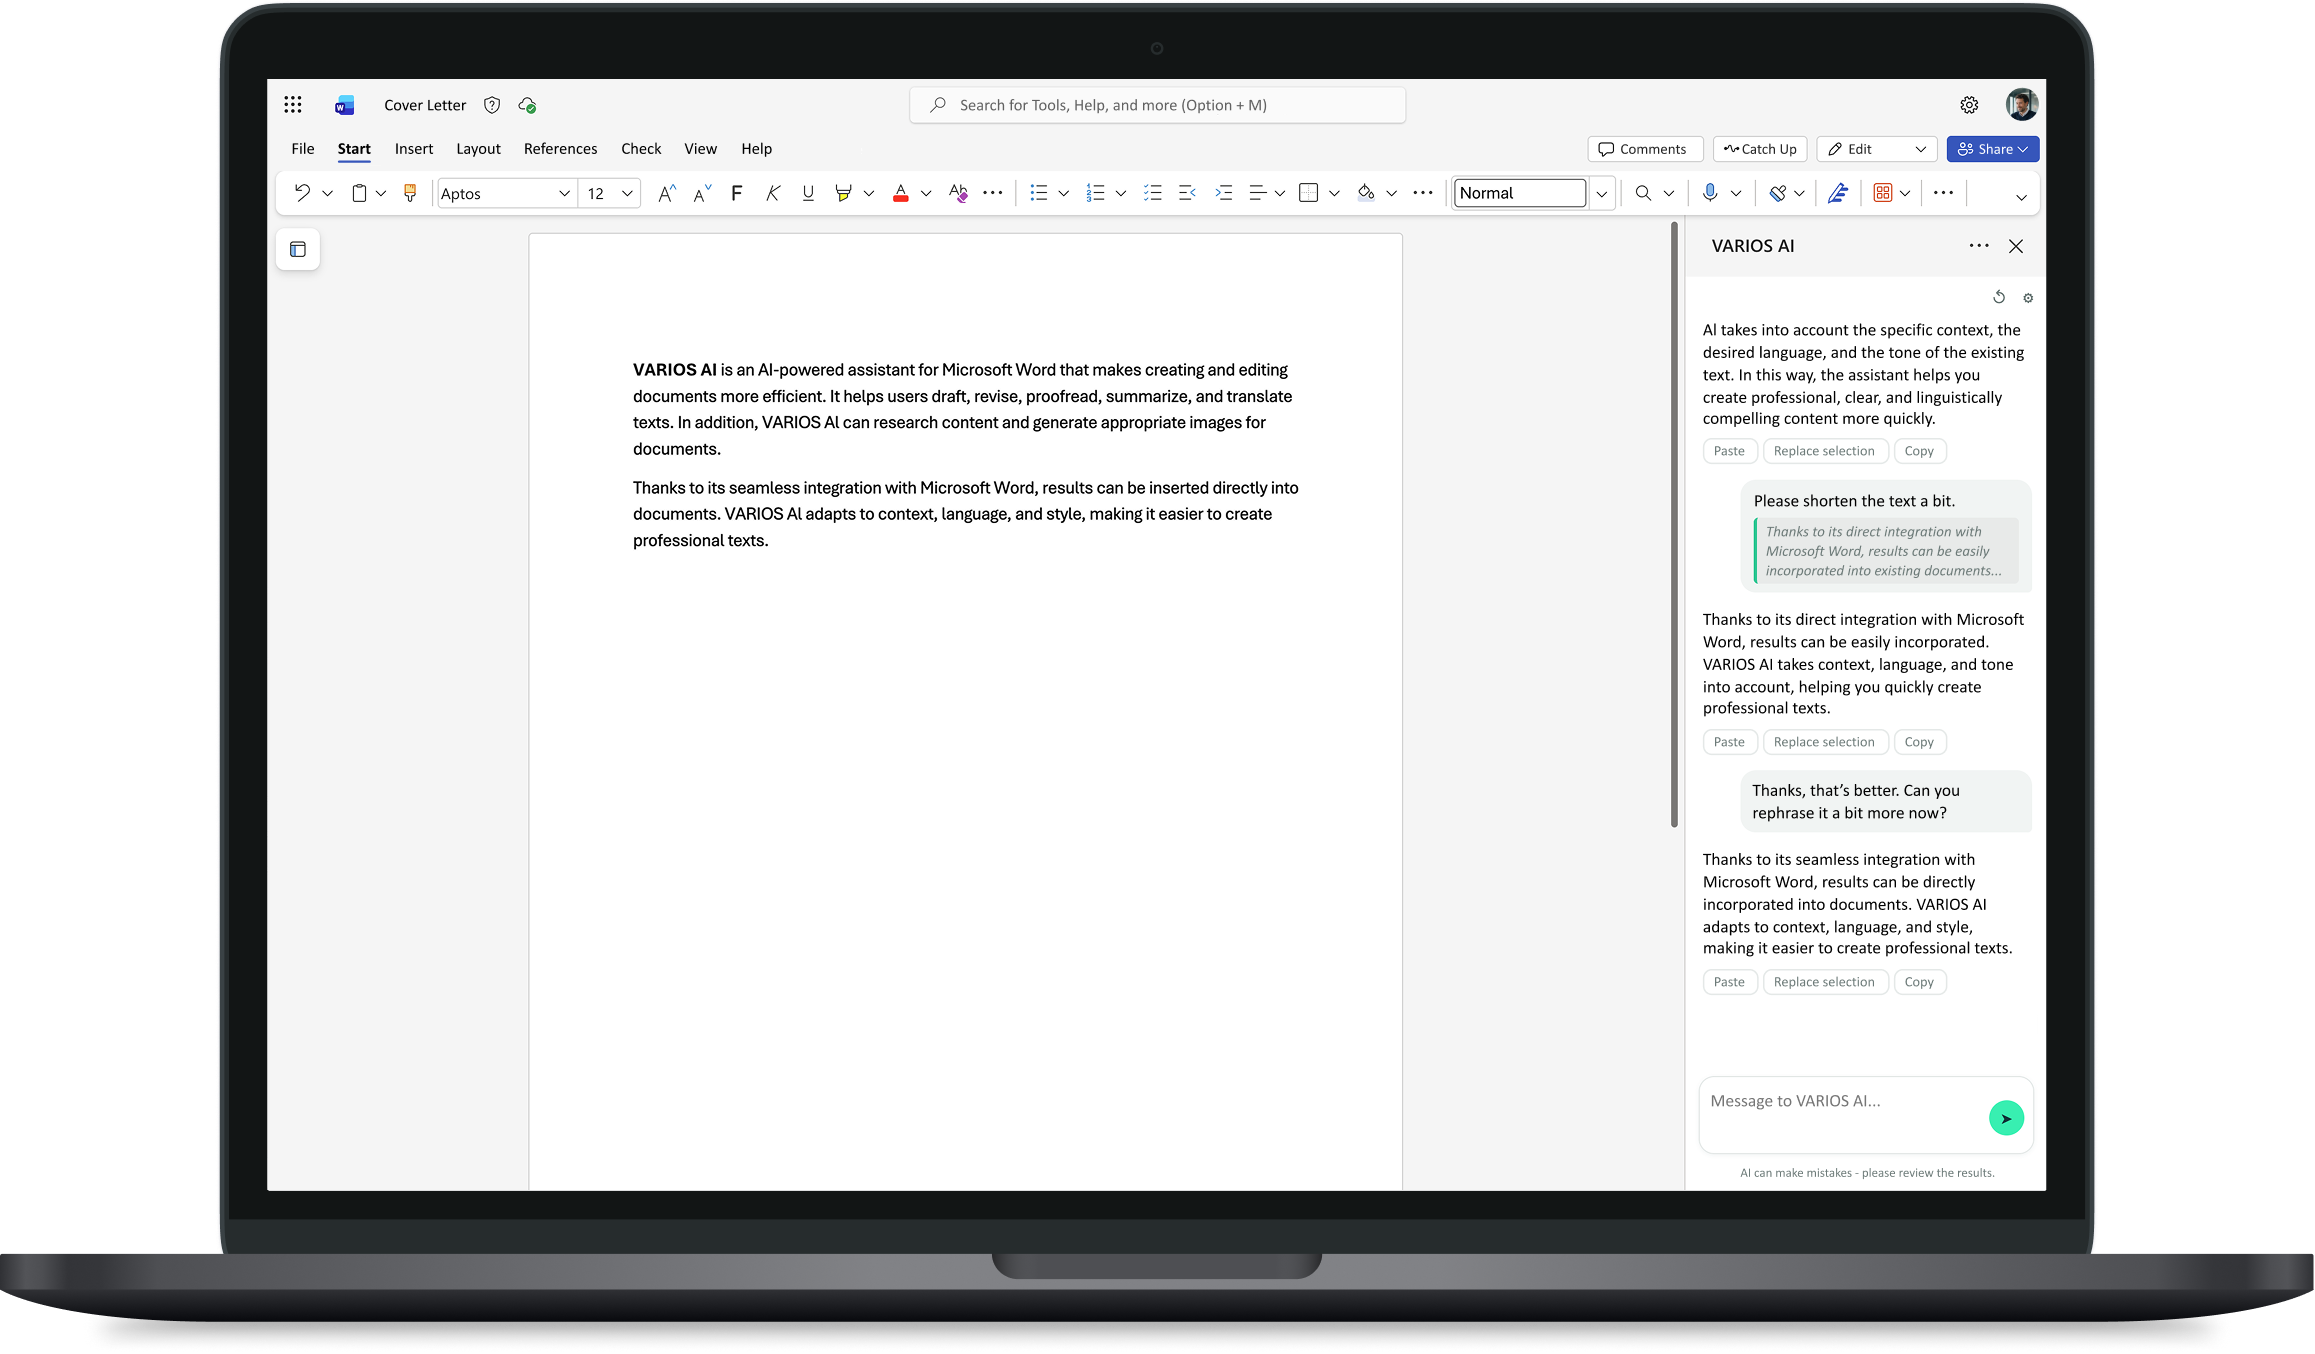This screenshot has width=2315, height=1354.
Task: Insert a numbered list
Action: 1096,193
